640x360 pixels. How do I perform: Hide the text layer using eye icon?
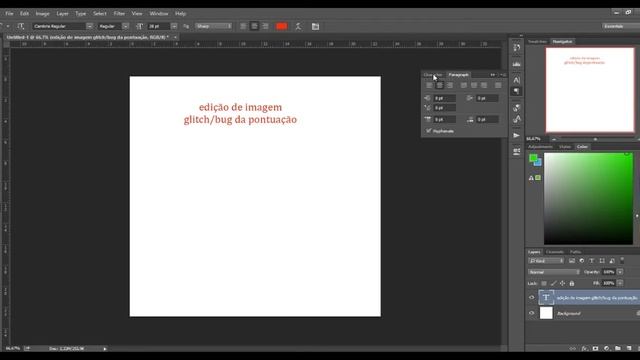[531, 298]
